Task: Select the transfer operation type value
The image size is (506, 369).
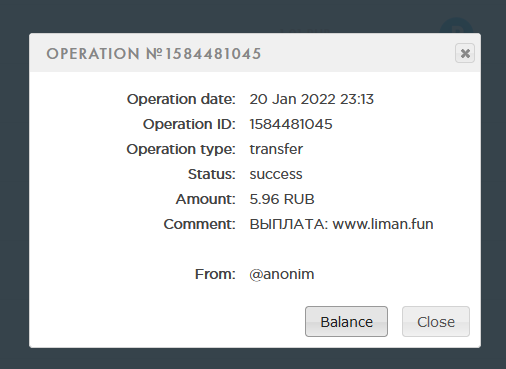Action: click(x=276, y=149)
